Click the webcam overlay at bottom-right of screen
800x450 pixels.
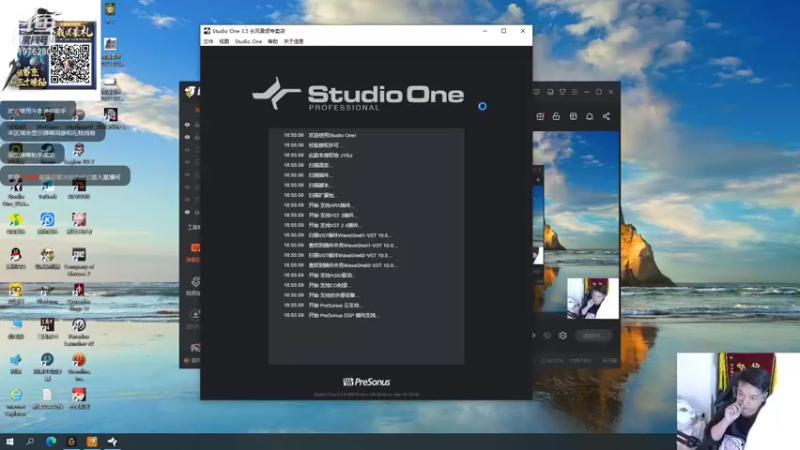tap(738, 401)
